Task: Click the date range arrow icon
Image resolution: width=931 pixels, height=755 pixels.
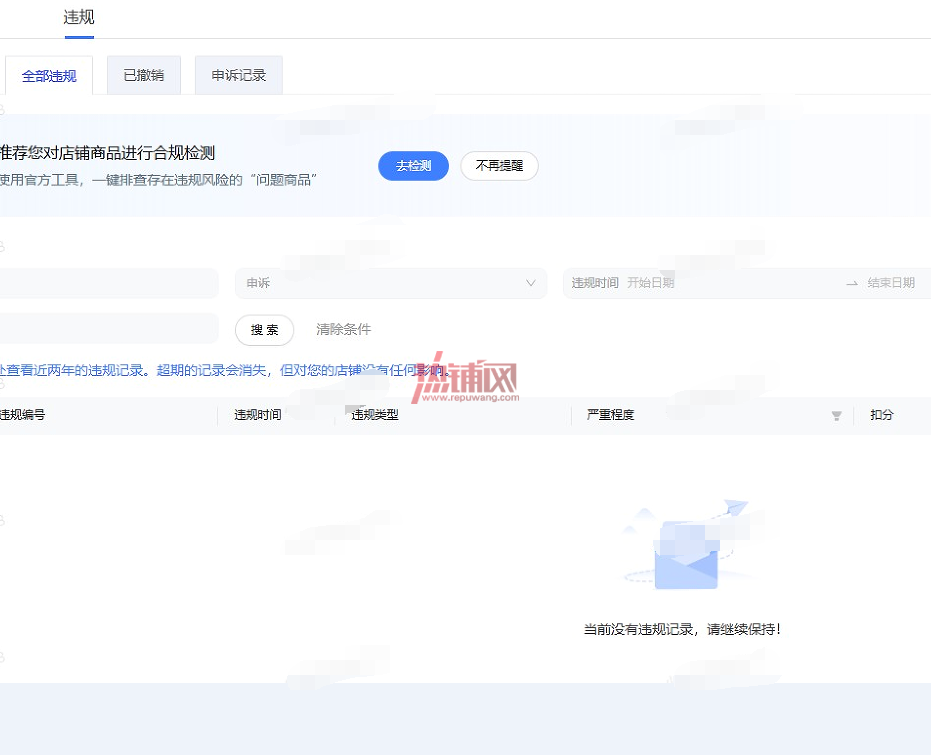Action: point(851,284)
